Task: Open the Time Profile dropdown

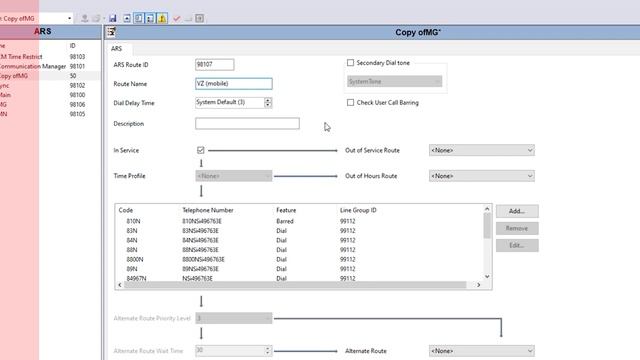Action: click(233, 176)
